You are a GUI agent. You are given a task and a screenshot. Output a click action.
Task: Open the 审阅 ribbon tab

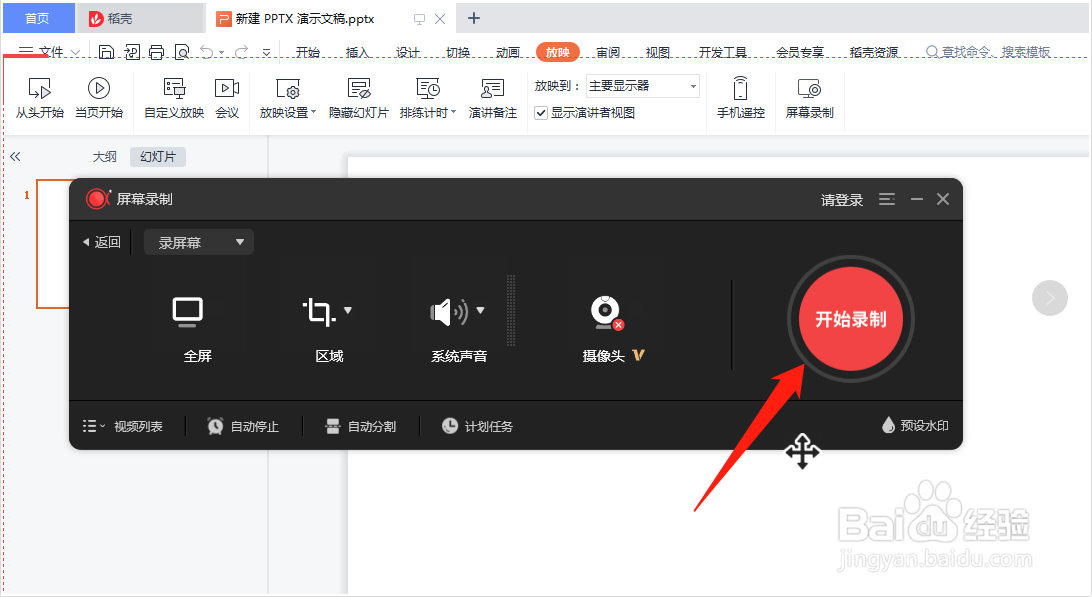tap(608, 52)
